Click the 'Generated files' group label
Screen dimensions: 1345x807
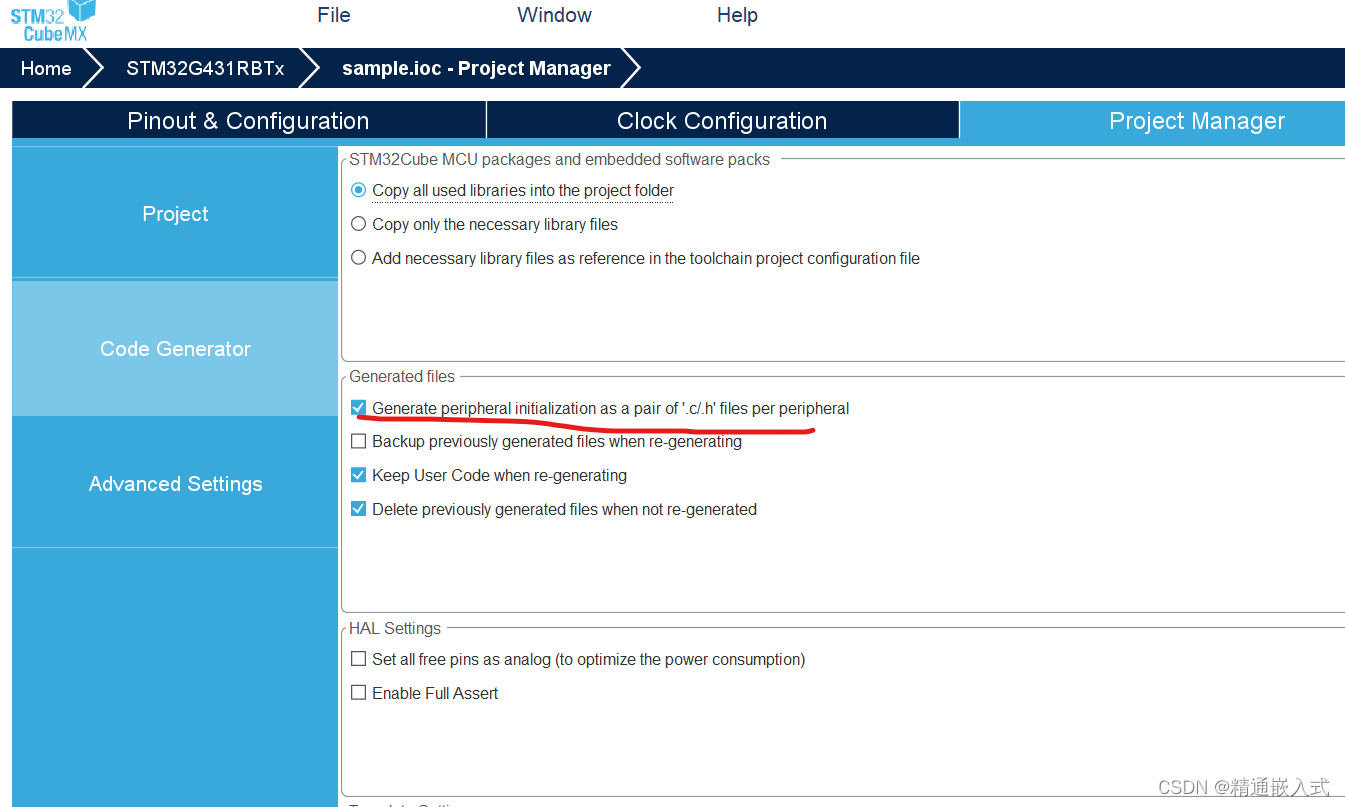pyautogui.click(x=402, y=376)
